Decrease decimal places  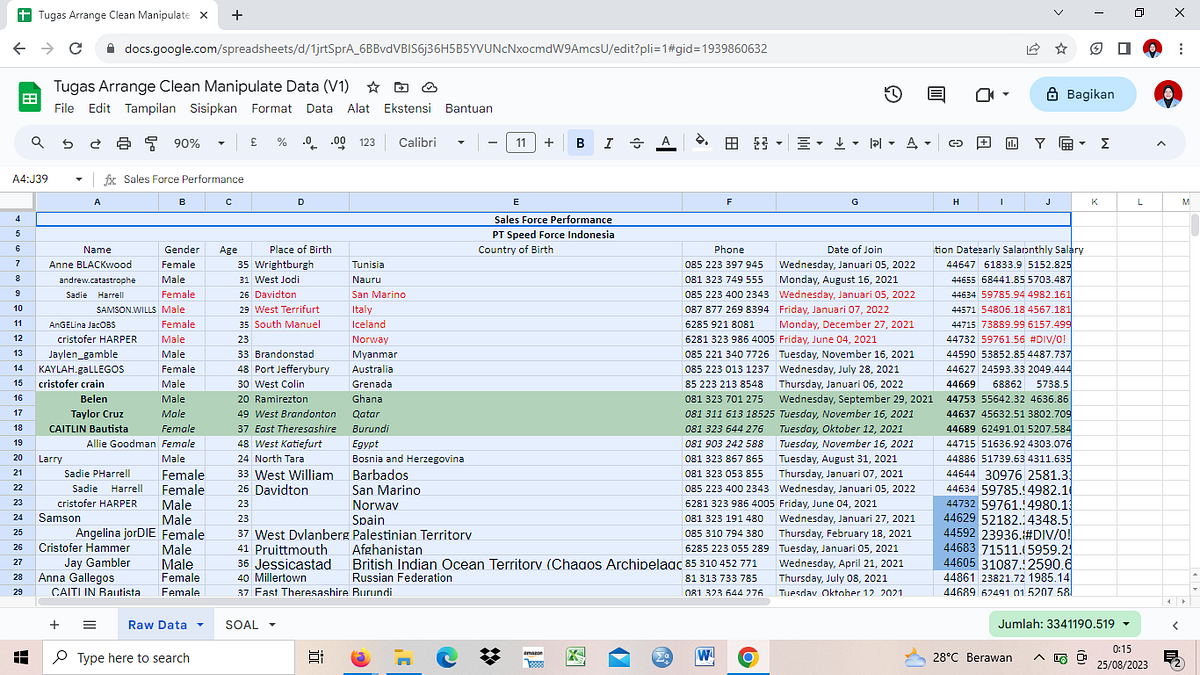pos(309,142)
